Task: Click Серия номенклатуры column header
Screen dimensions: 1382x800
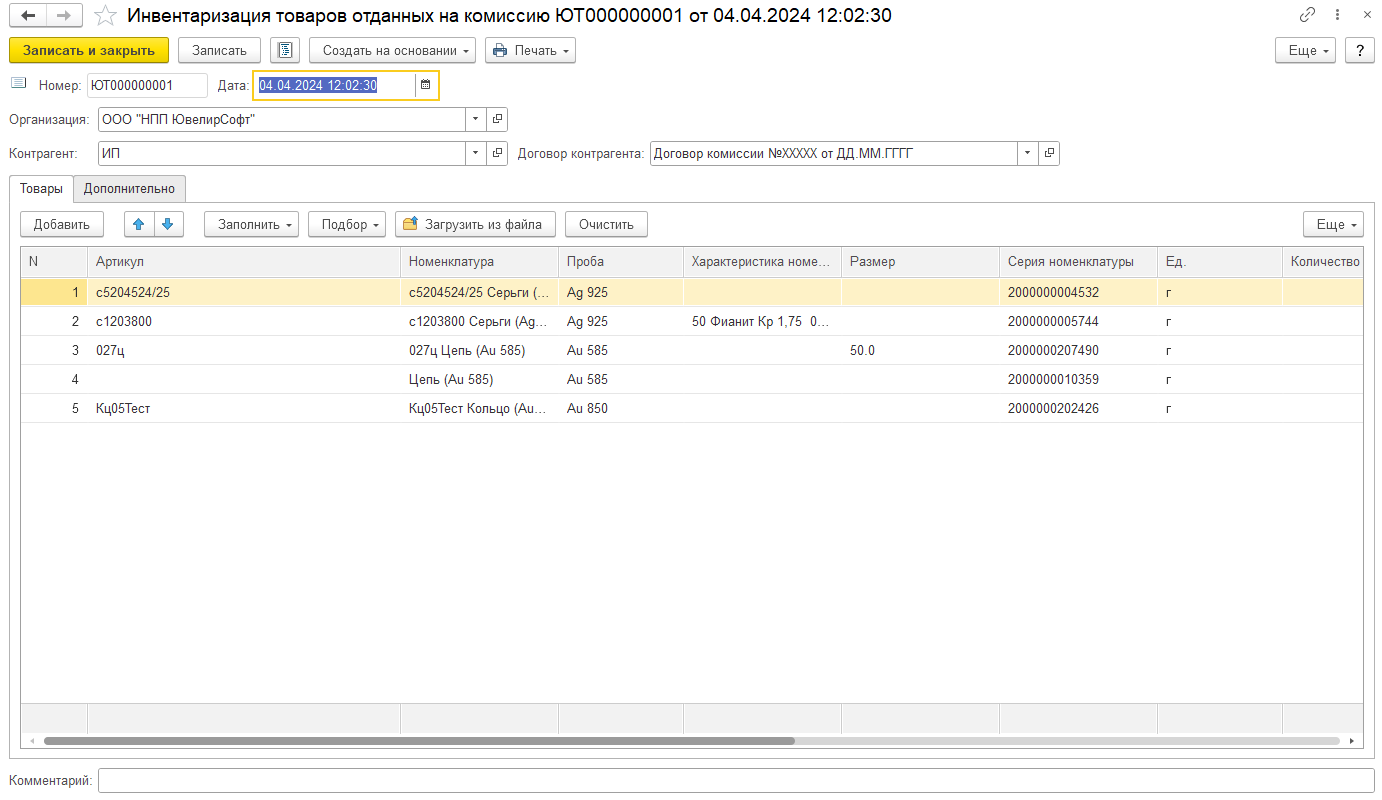Action: pyautogui.click(x=1078, y=262)
